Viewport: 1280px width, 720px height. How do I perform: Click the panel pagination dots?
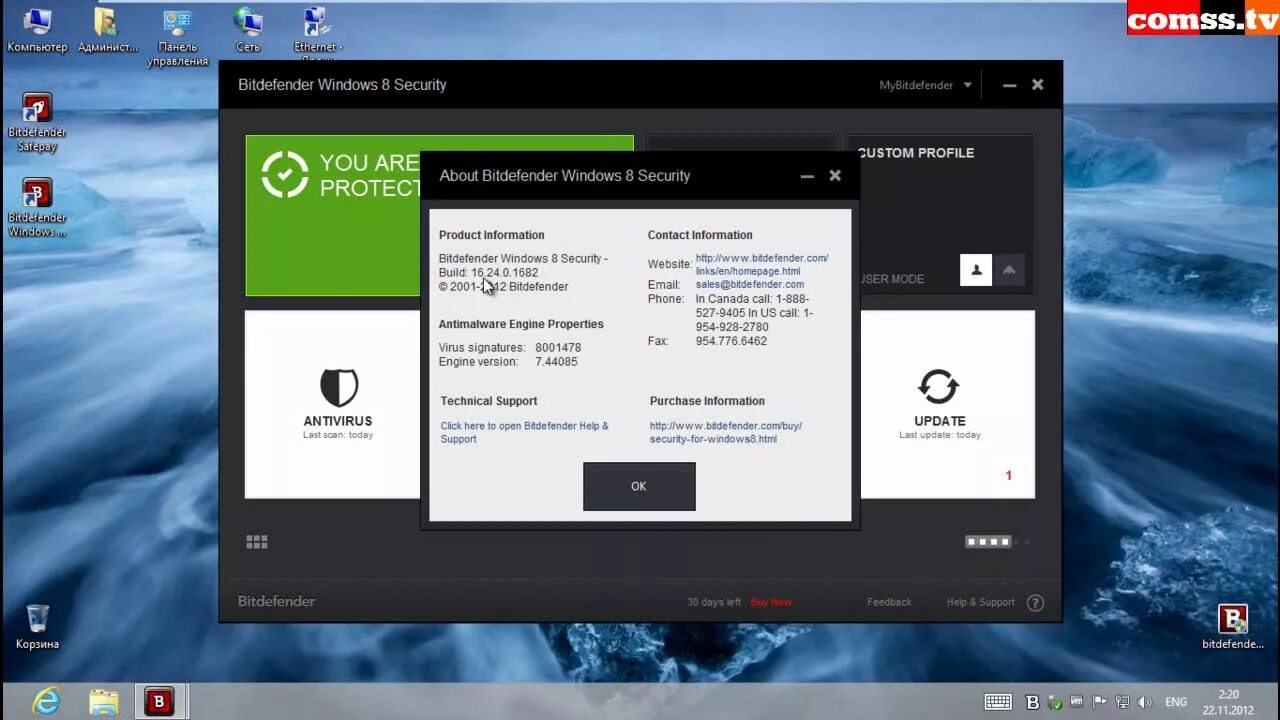pos(990,542)
